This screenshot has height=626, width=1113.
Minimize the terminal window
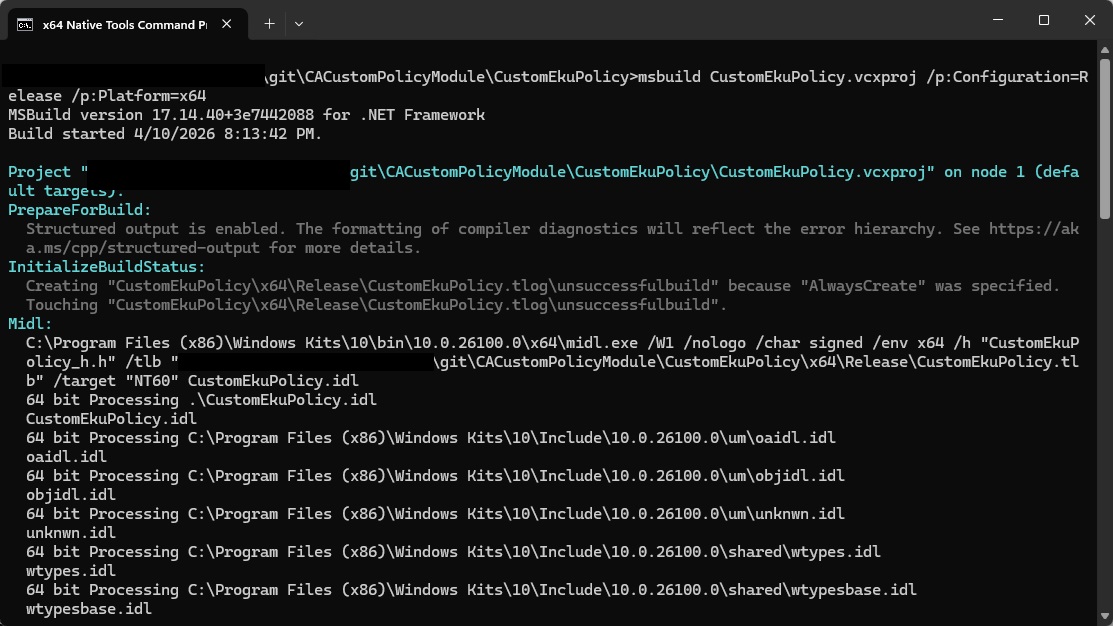tap(998, 20)
